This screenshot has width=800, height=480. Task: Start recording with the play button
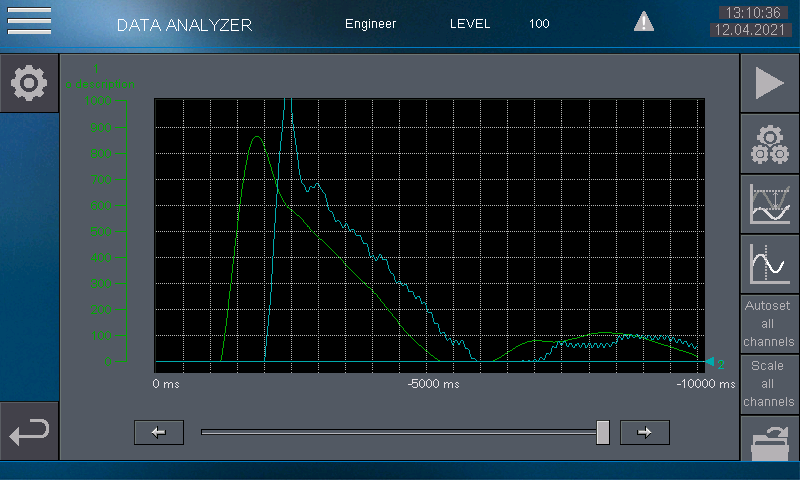(769, 84)
